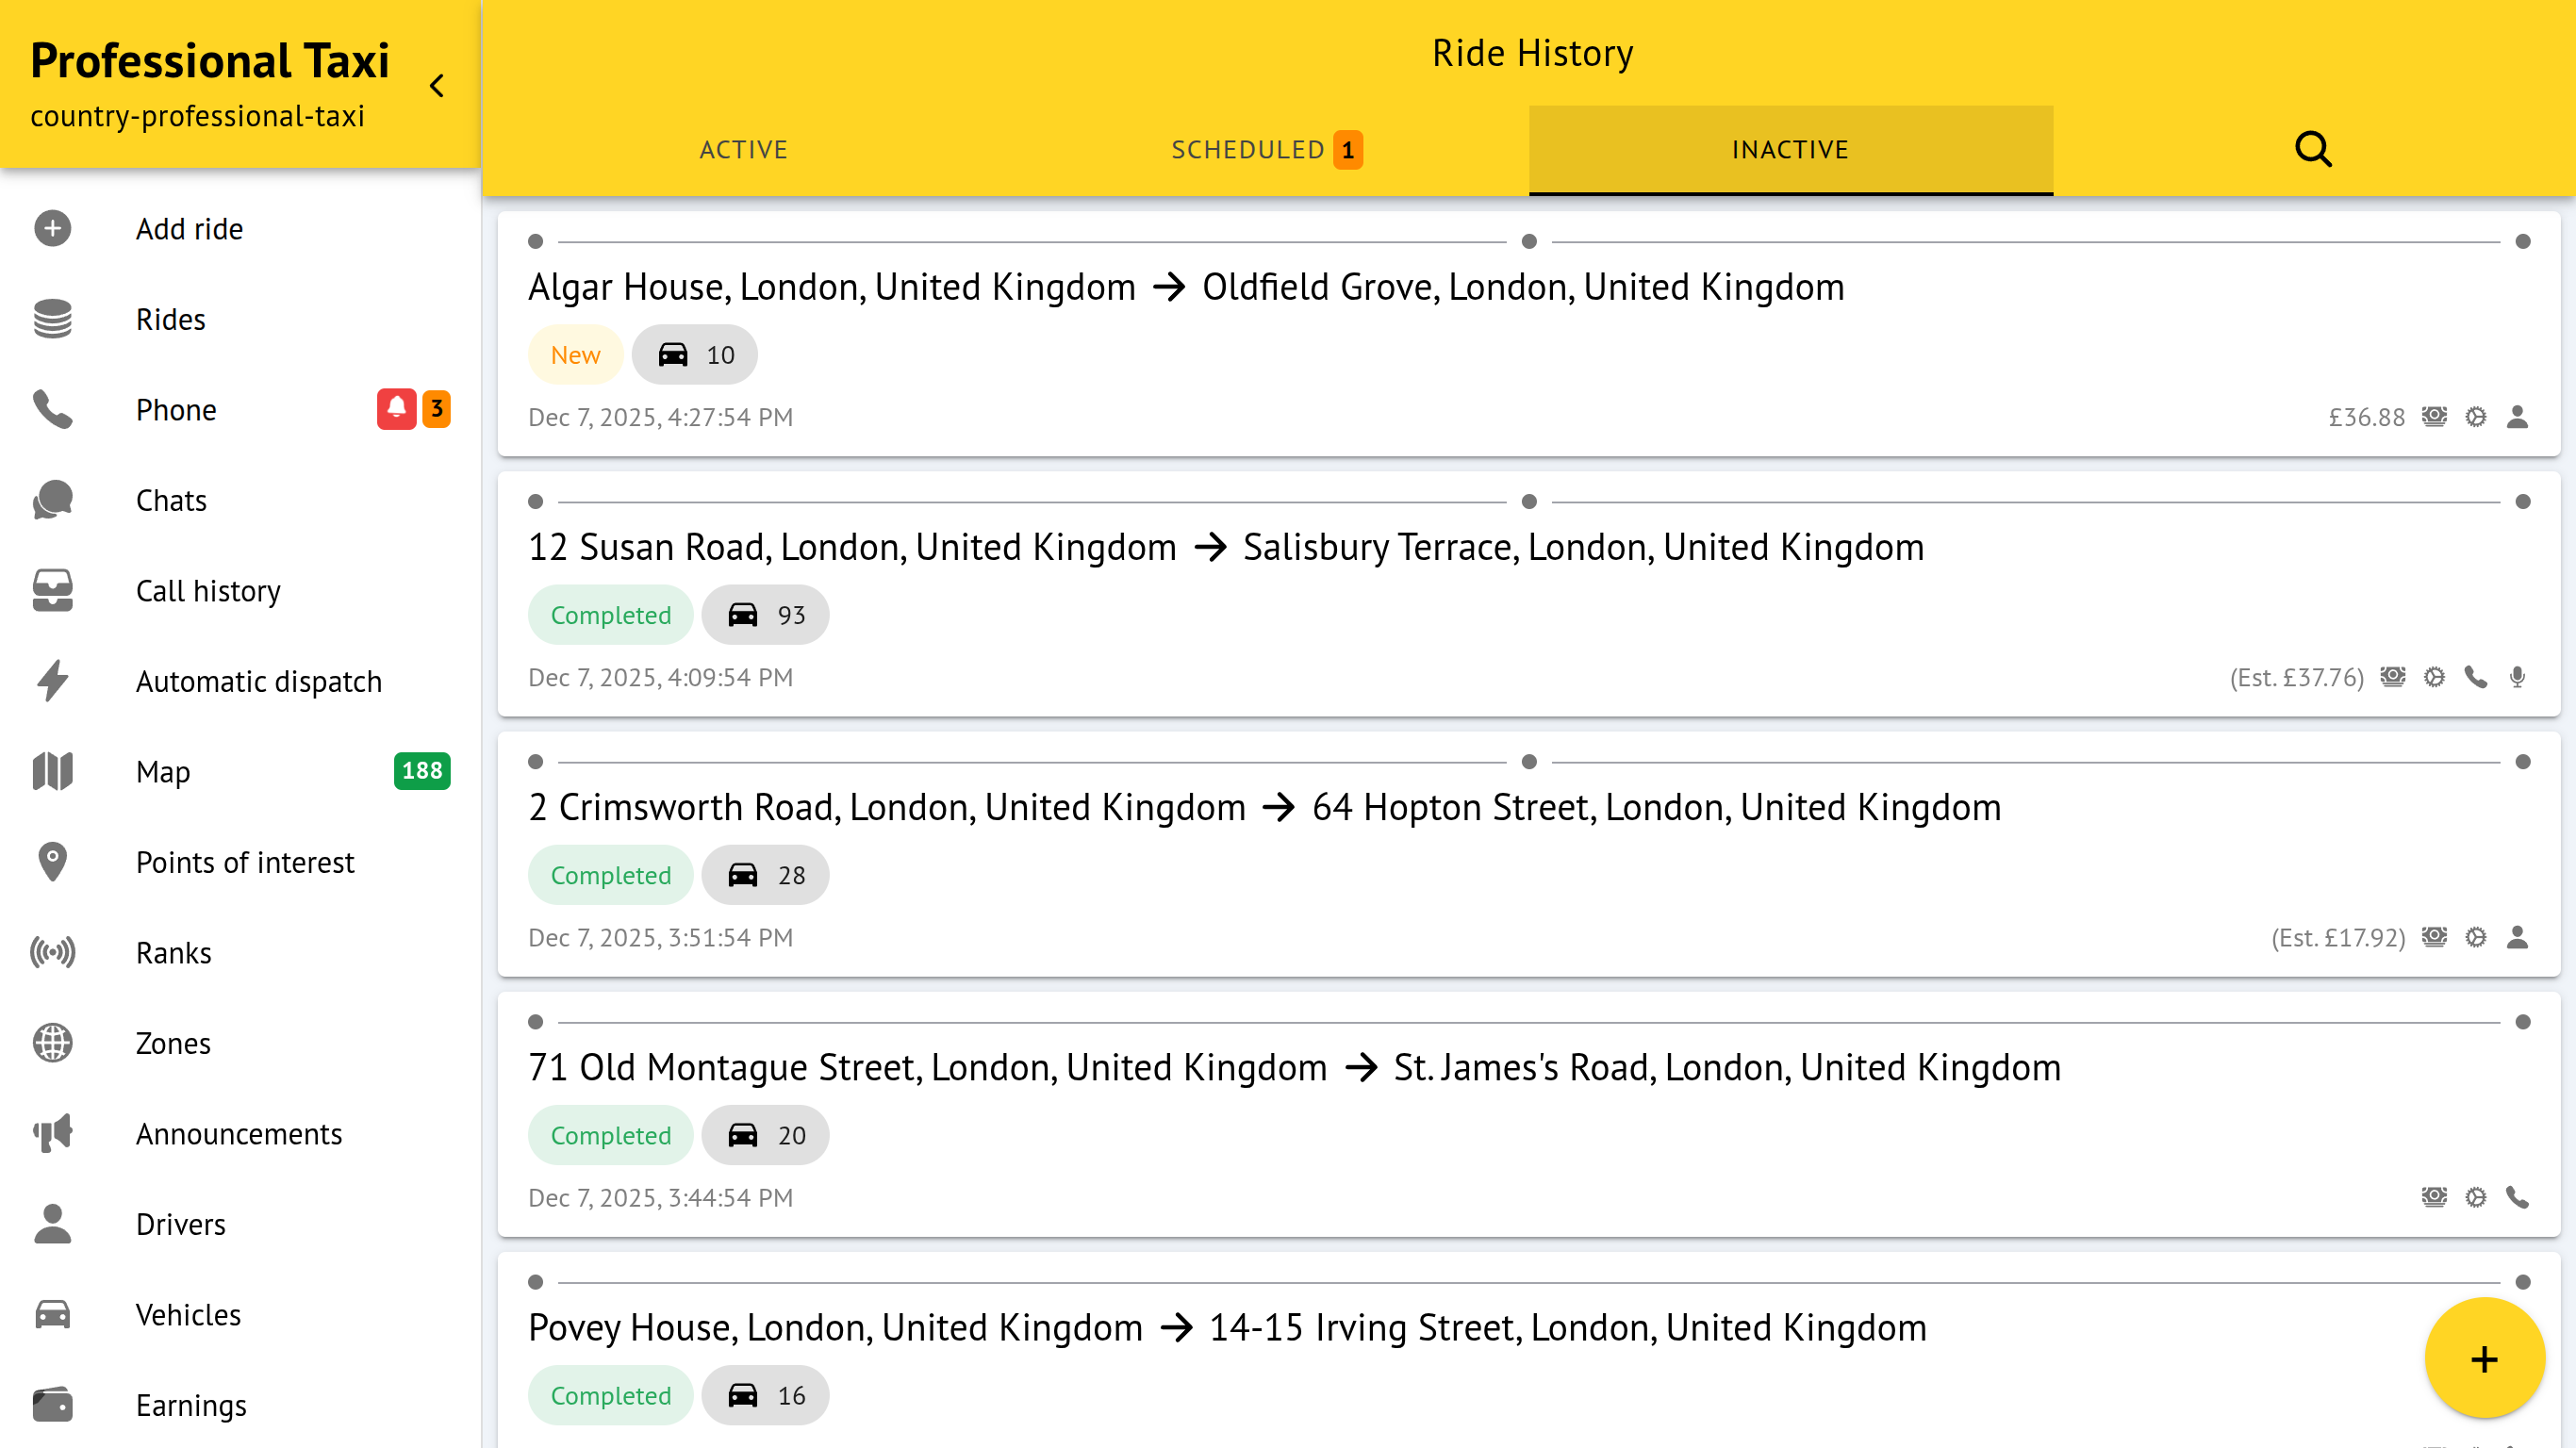The image size is (2576, 1448).
Task: Open the Phone section in sidebar
Action: [176, 410]
